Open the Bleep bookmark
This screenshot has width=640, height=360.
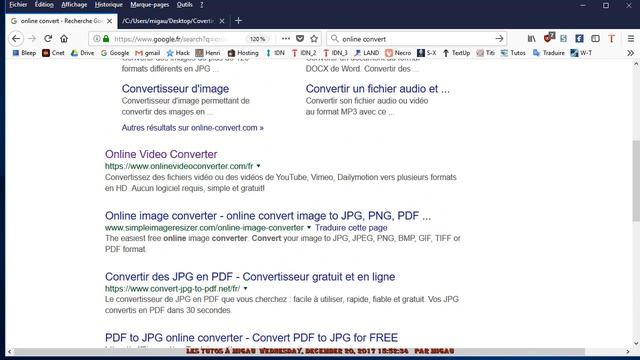pos(24,53)
